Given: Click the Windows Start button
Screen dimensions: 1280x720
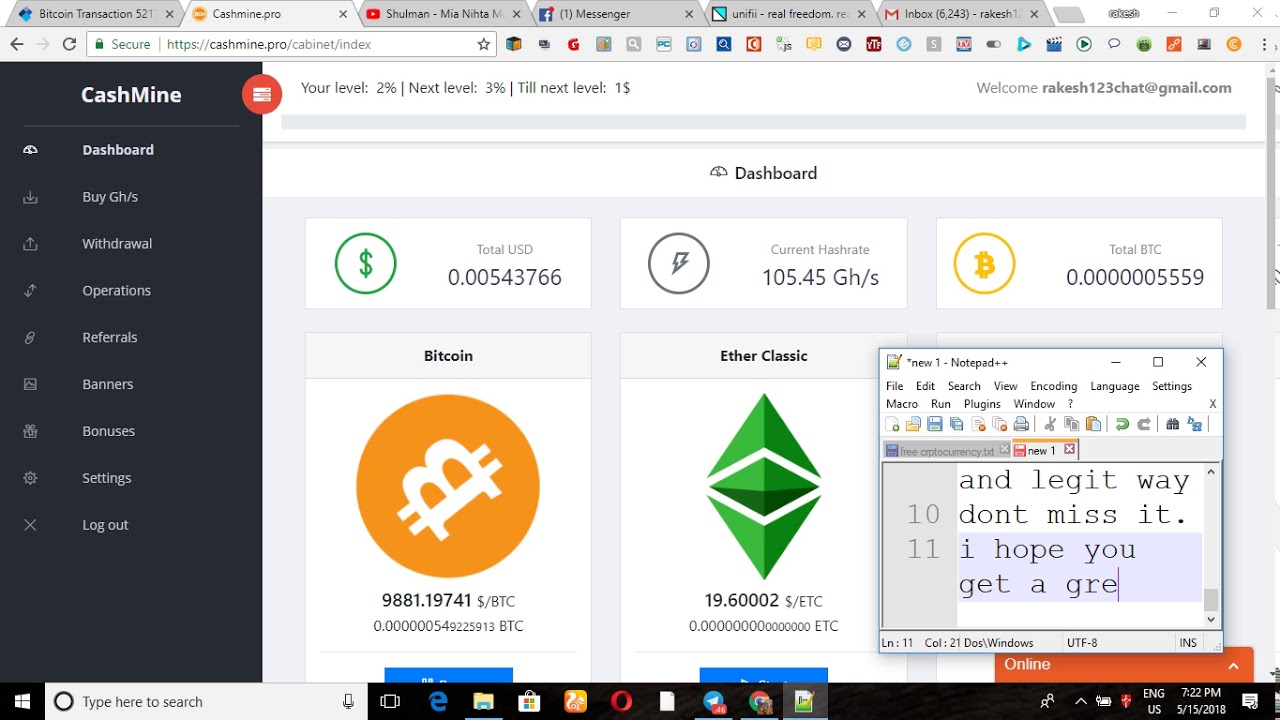Looking at the screenshot, I should pos(22,701).
